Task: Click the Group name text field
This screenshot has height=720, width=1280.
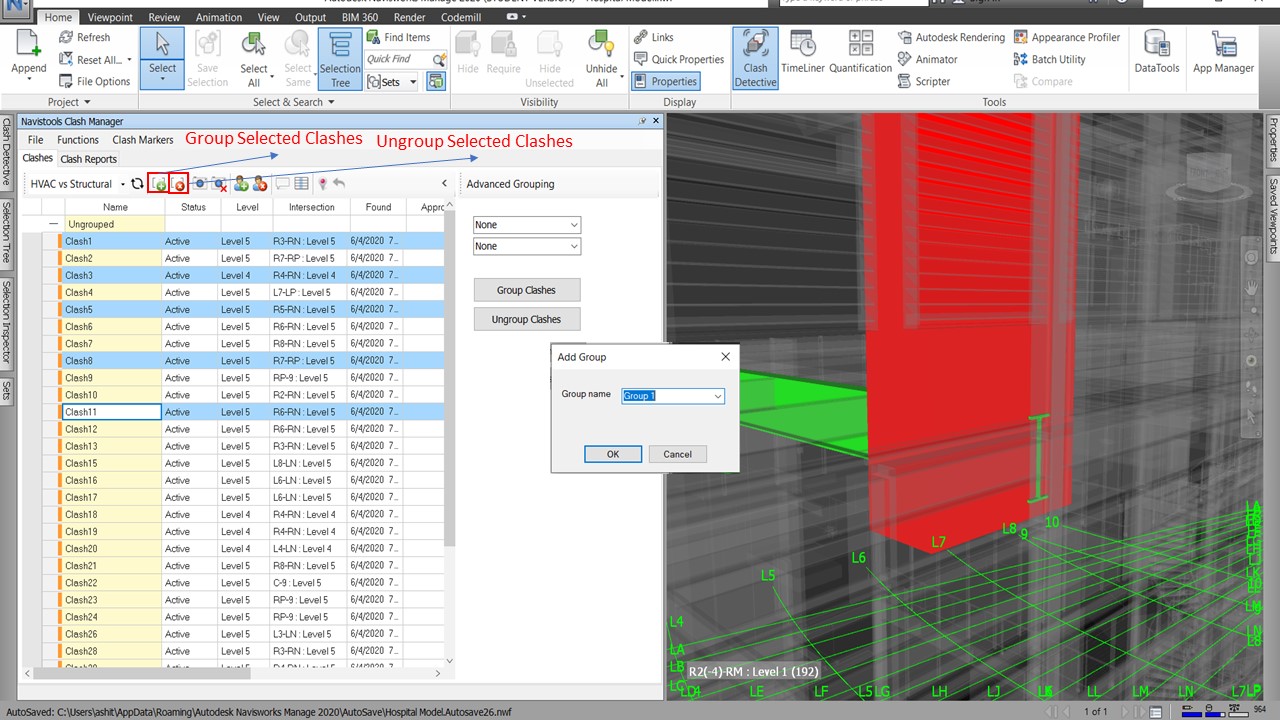Action: [666, 396]
